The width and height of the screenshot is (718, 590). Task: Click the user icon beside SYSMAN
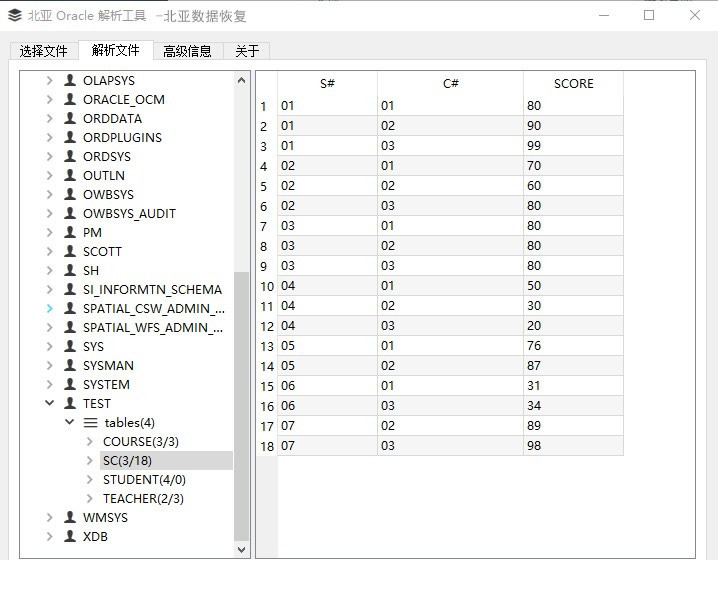pos(70,365)
